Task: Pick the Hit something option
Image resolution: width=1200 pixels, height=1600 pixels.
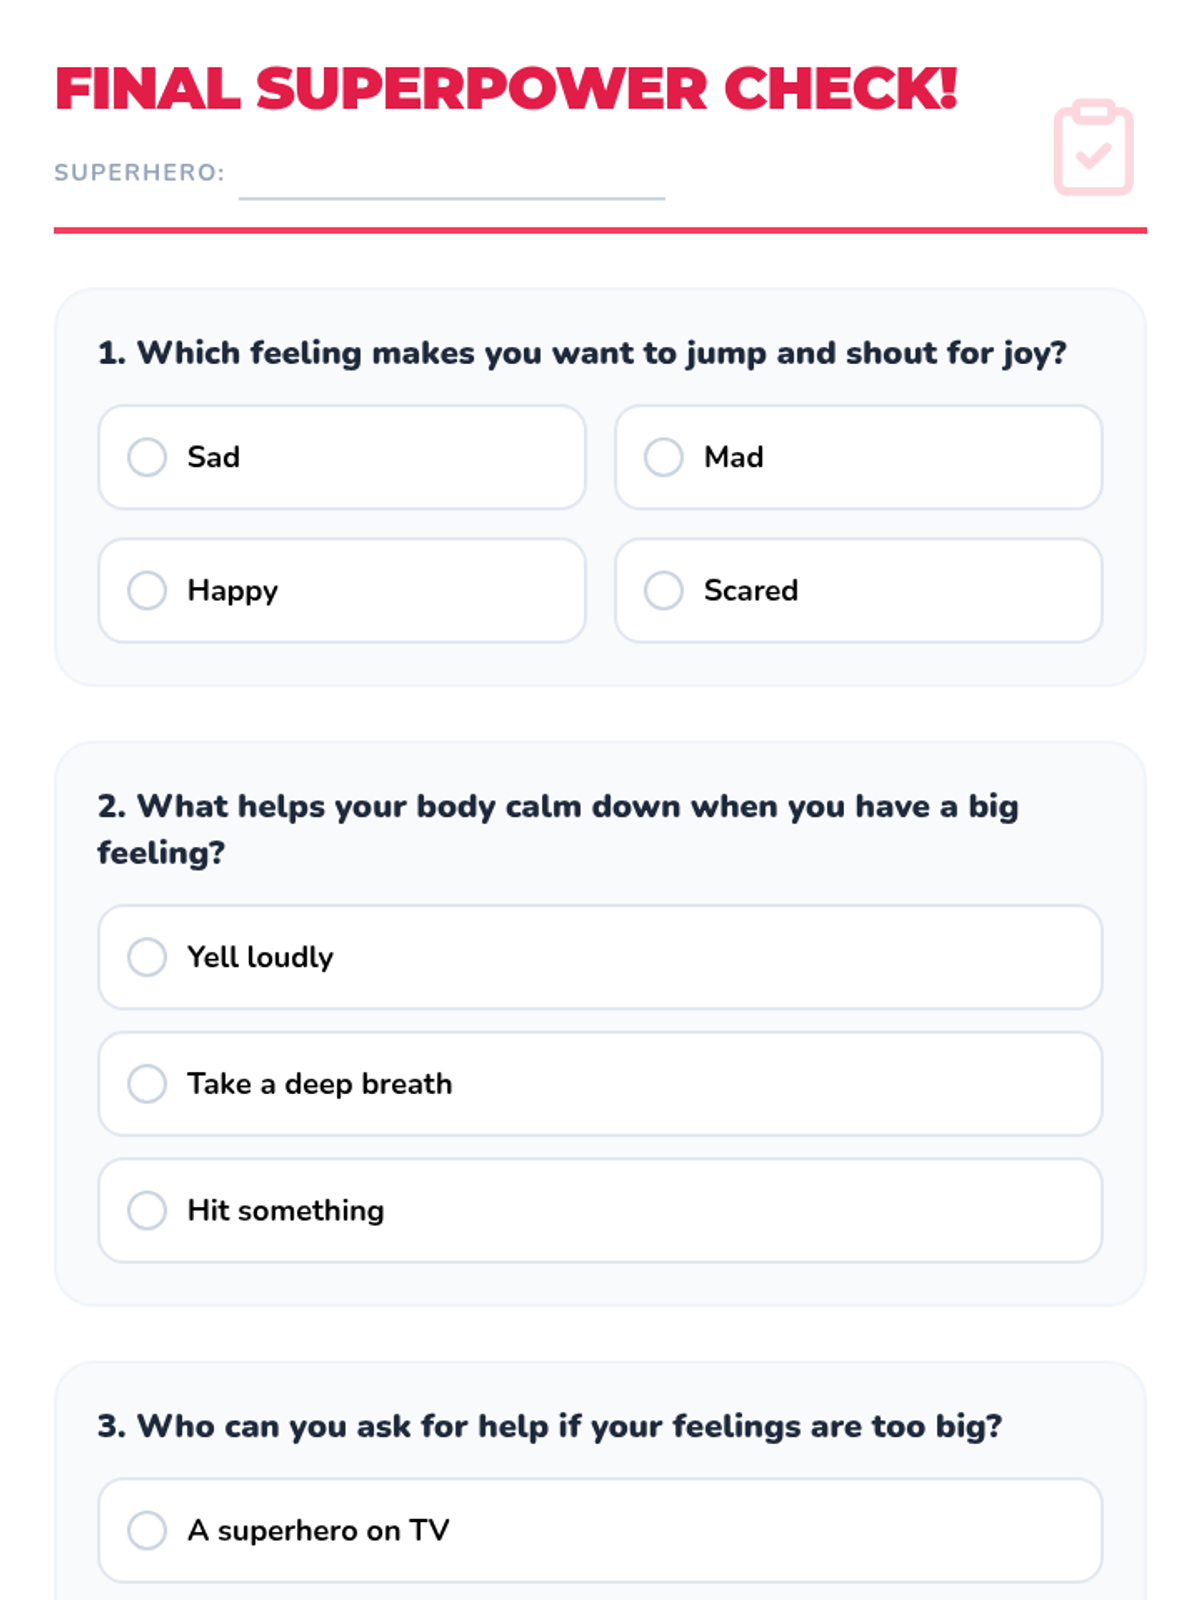Action: click(147, 1210)
